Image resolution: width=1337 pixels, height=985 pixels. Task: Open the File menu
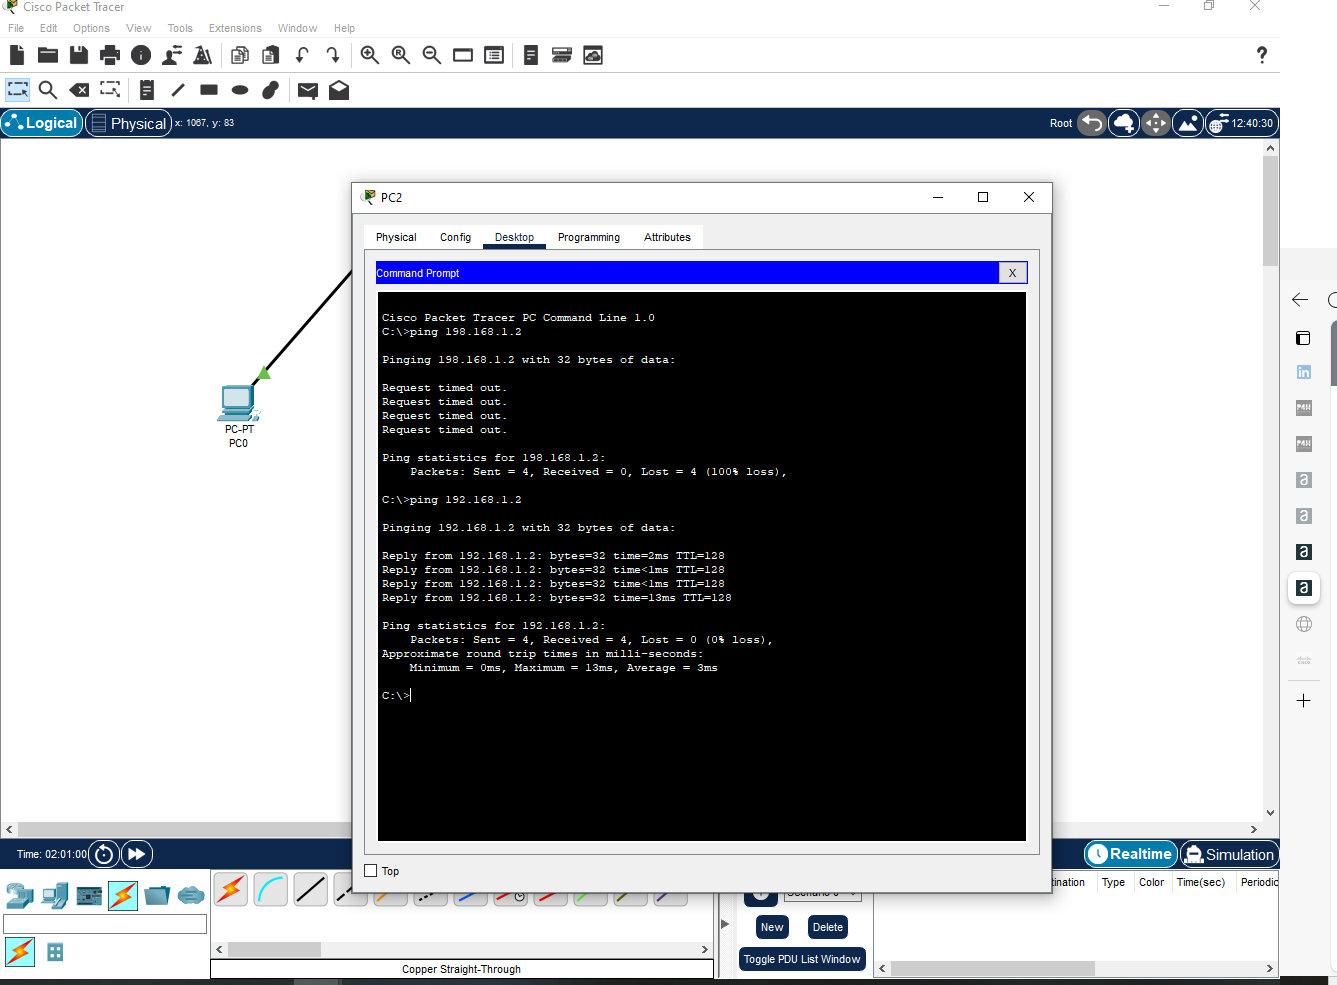click(16, 28)
